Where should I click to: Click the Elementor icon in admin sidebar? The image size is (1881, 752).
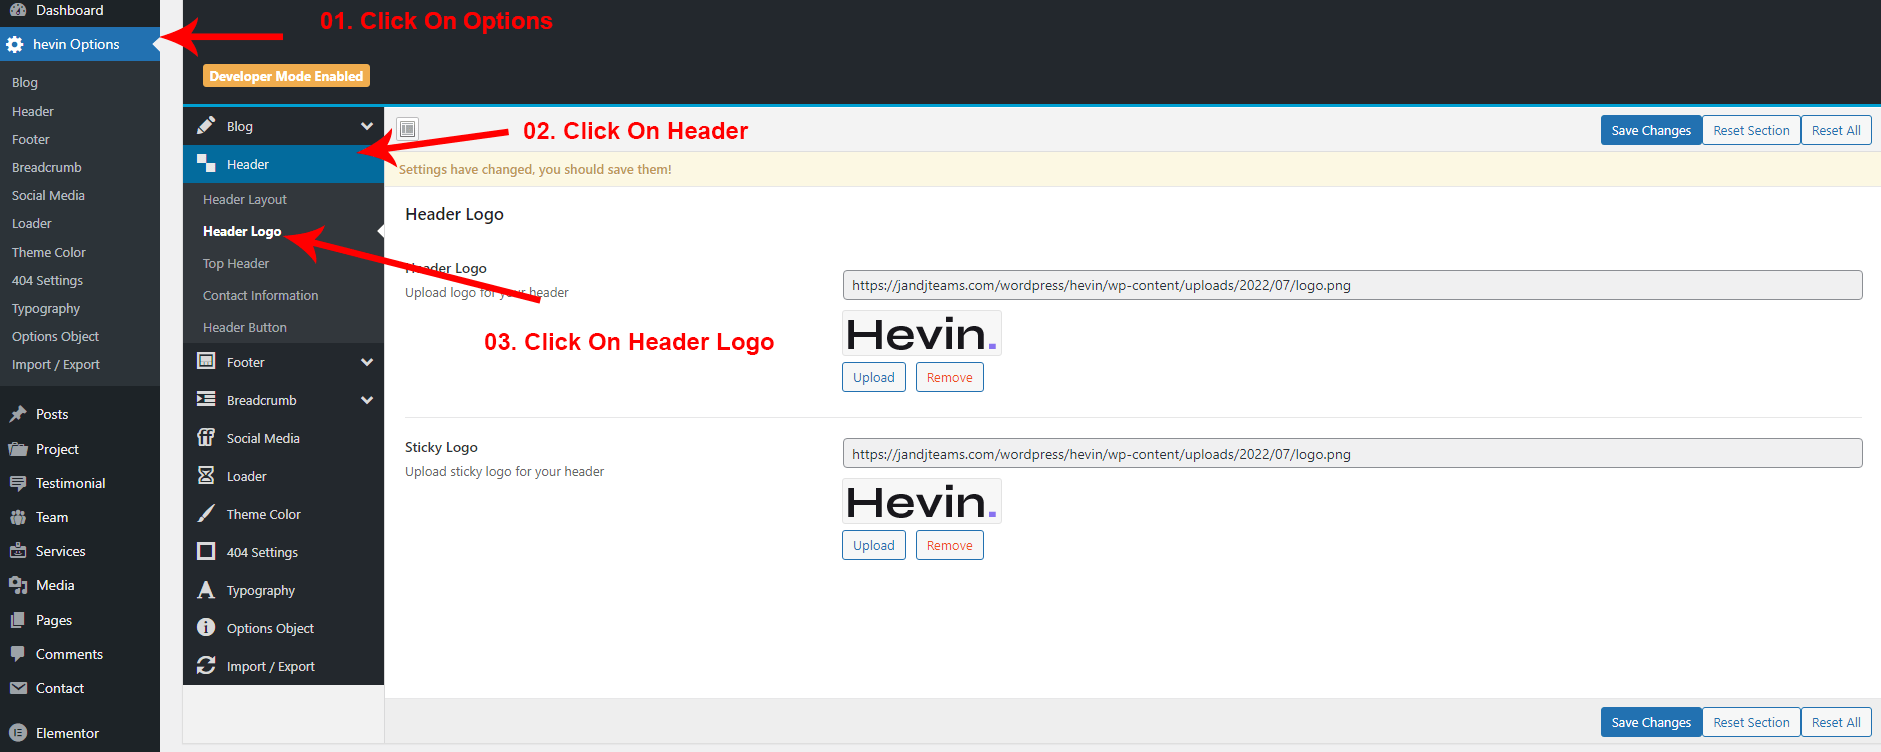click(18, 733)
